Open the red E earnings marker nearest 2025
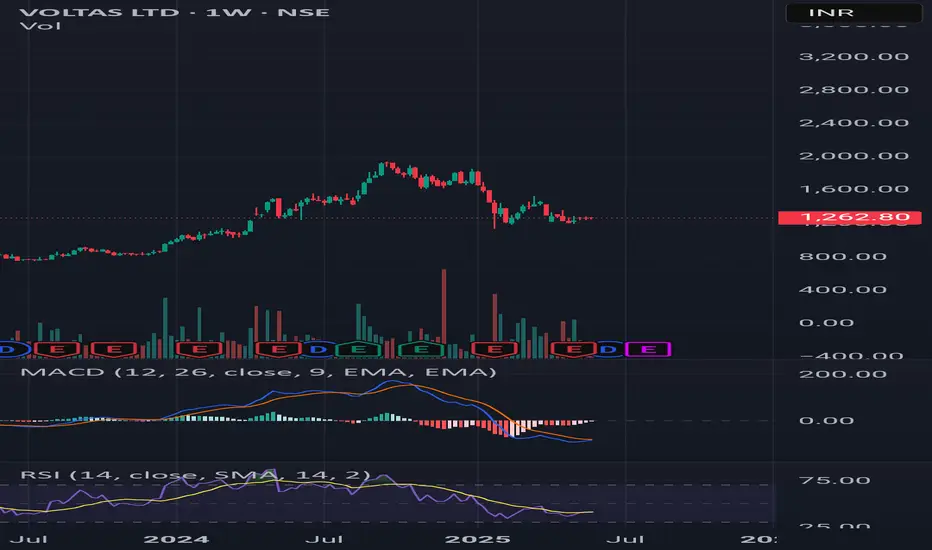Image resolution: width=932 pixels, height=550 pixels. coord(494,349)
